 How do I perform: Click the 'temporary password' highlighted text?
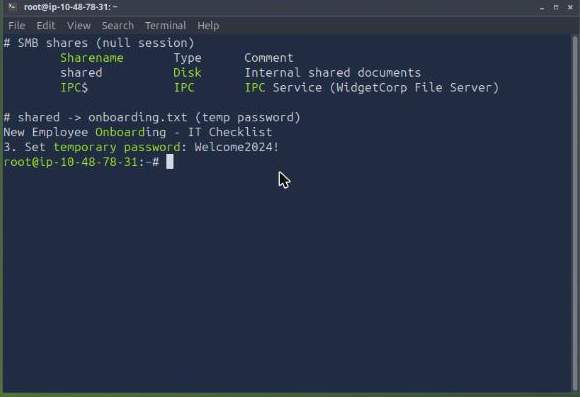click(117, 147)
